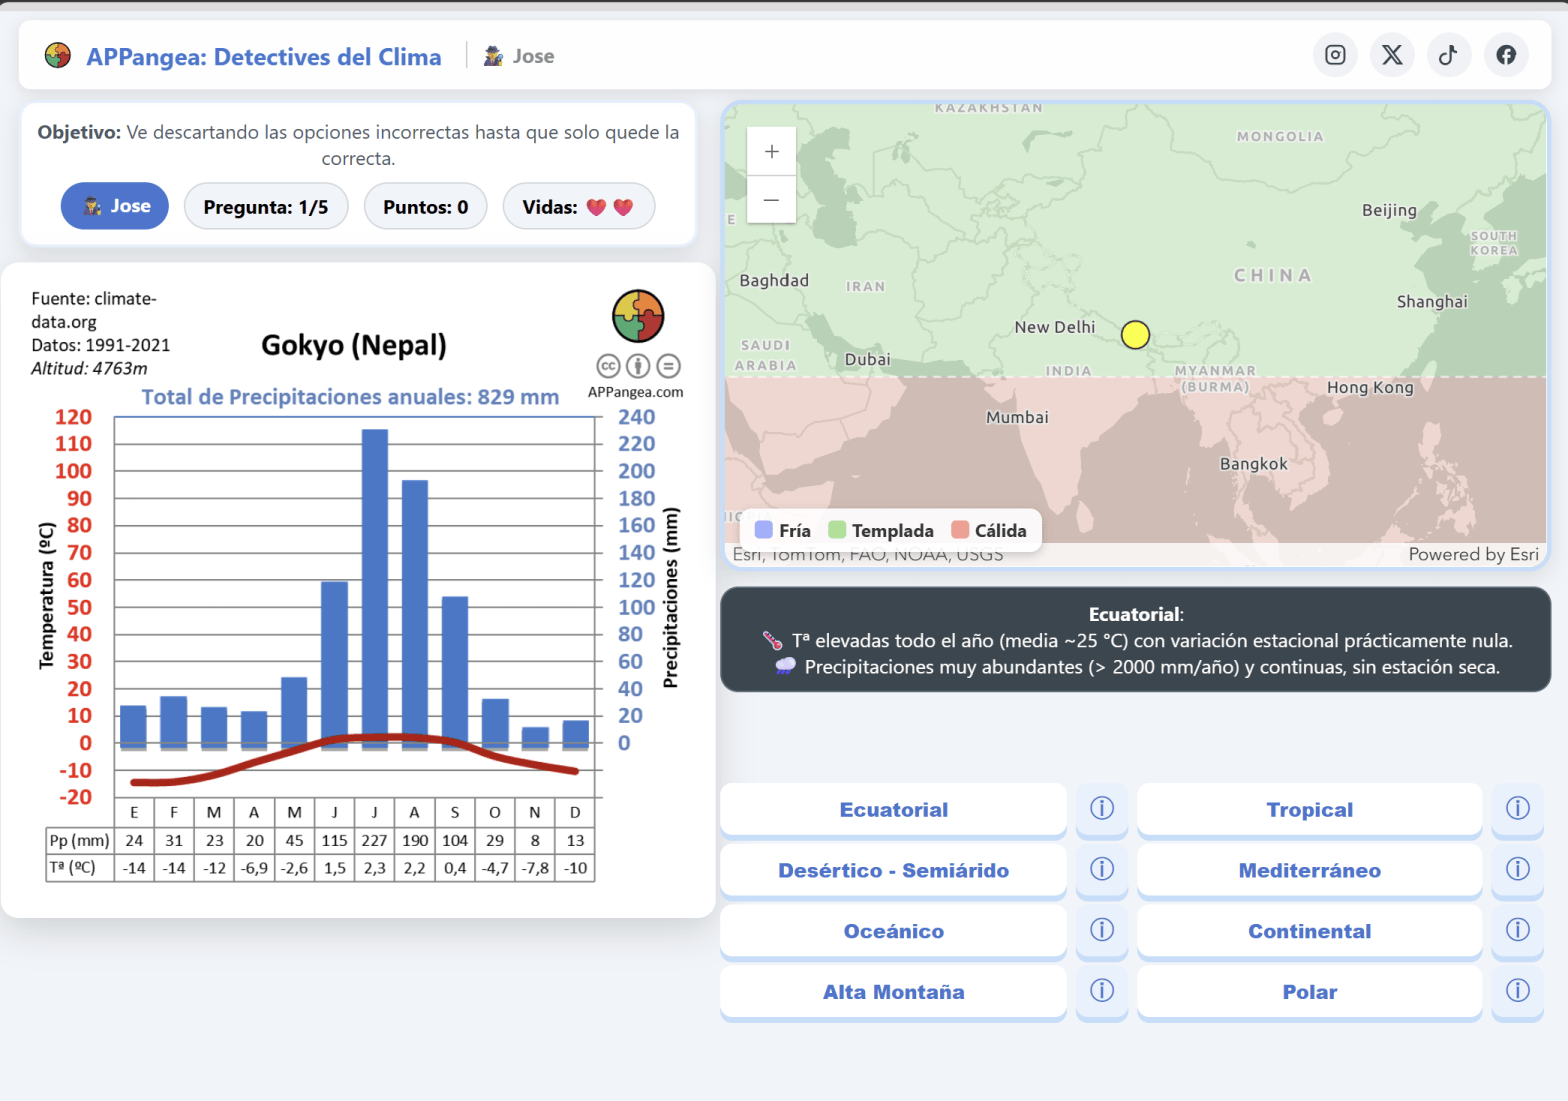The height and width of the screenshot is (1101, 1568).
Task: Show info for Continental climate
Action: coord(1518,931)
